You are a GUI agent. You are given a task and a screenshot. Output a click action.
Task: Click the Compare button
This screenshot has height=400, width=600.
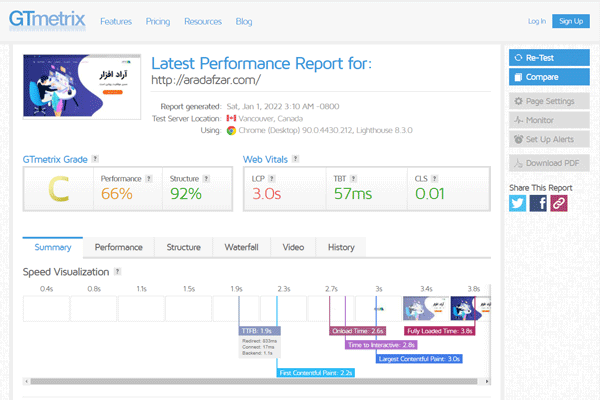point(548,76)
